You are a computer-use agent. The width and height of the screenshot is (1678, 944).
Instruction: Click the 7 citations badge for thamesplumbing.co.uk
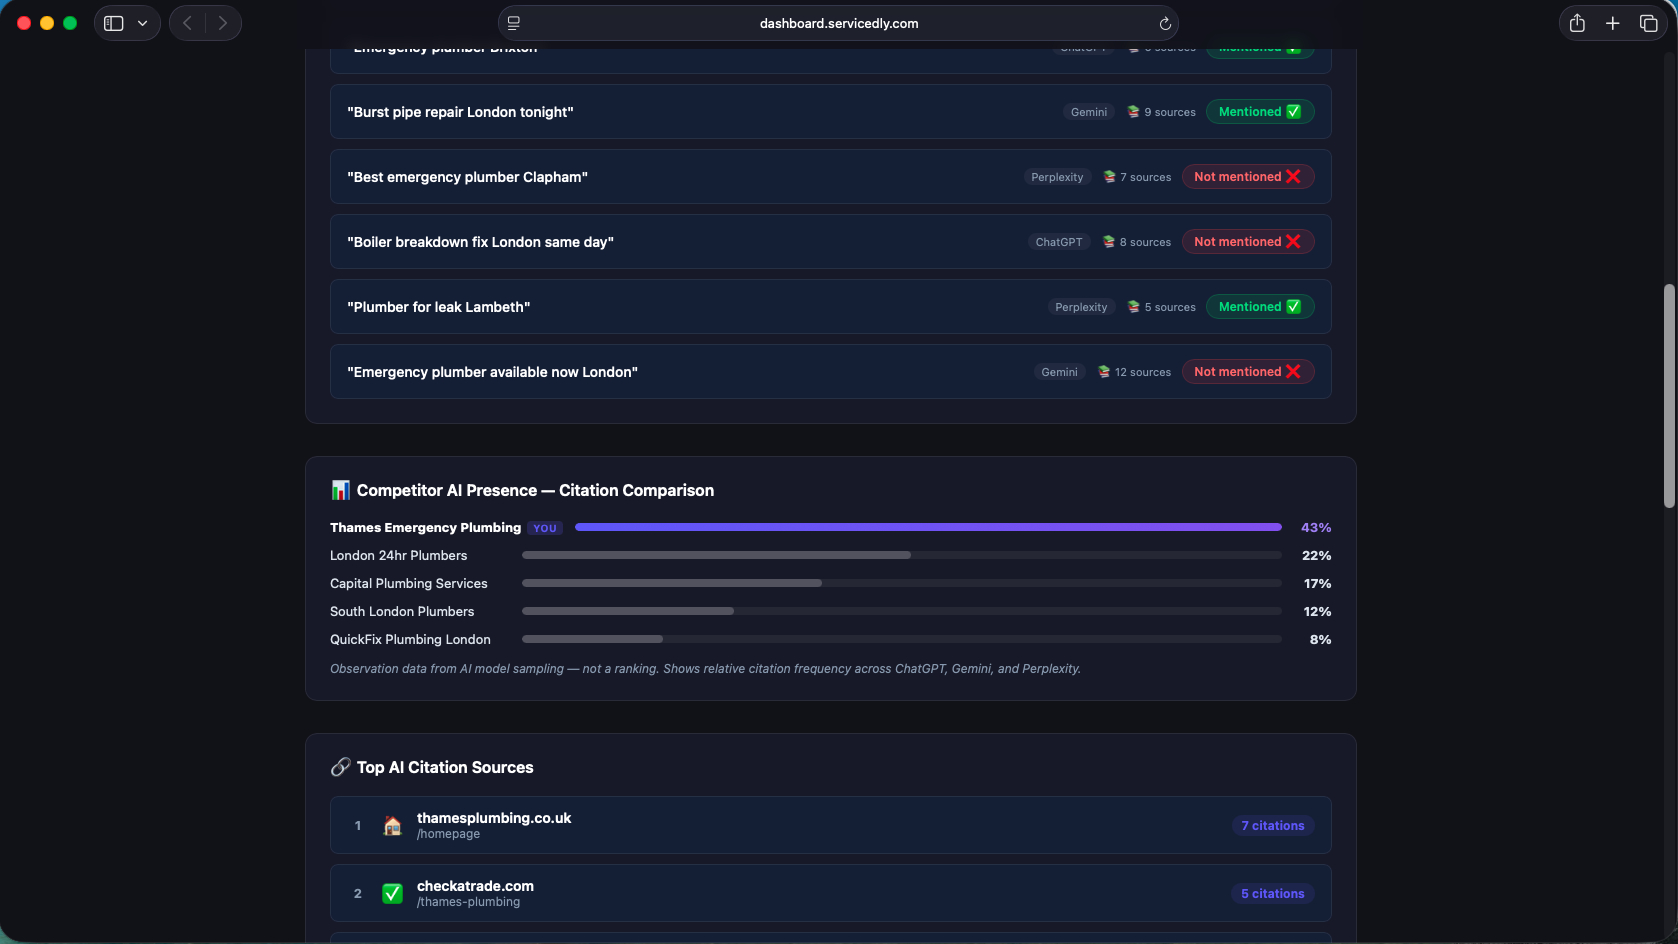tap(1272, 825)
